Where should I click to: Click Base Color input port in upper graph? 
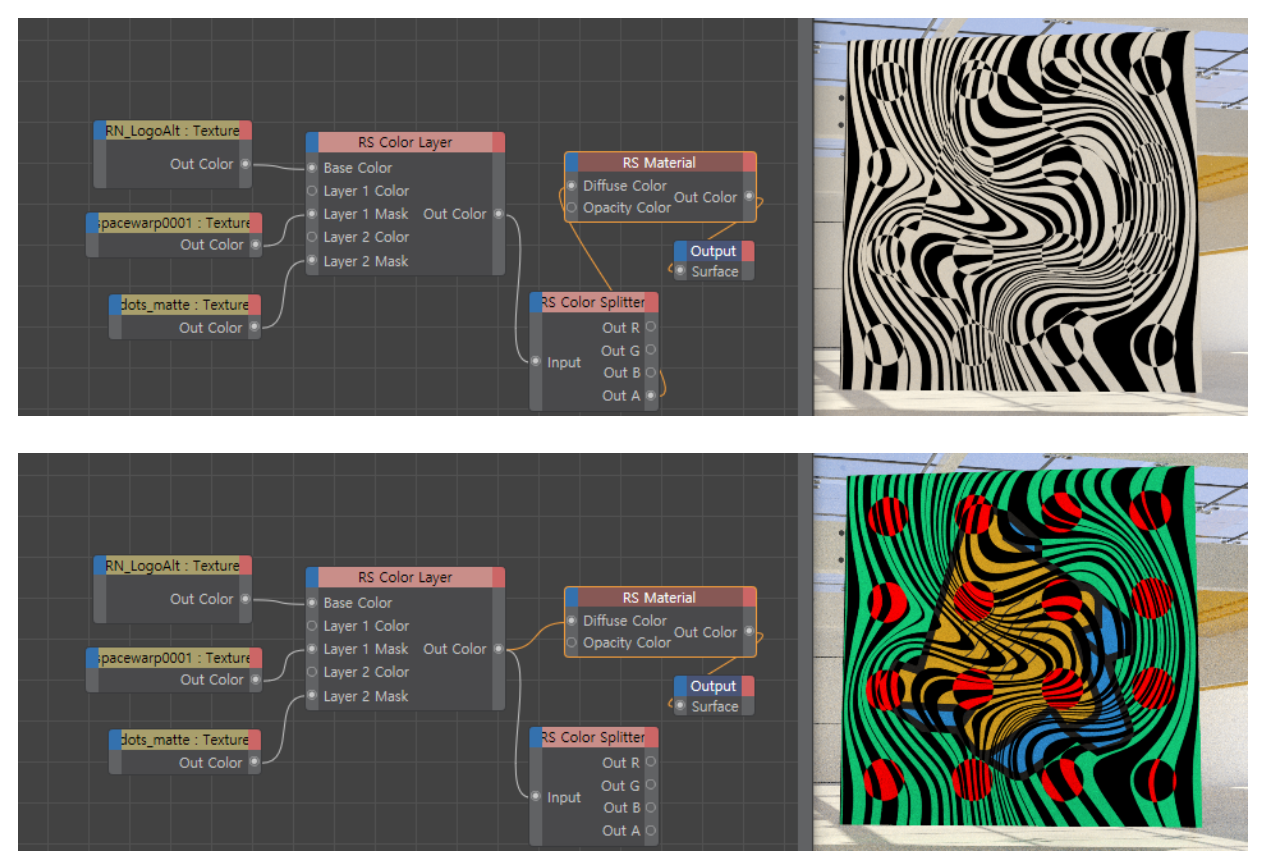[312, 168]
